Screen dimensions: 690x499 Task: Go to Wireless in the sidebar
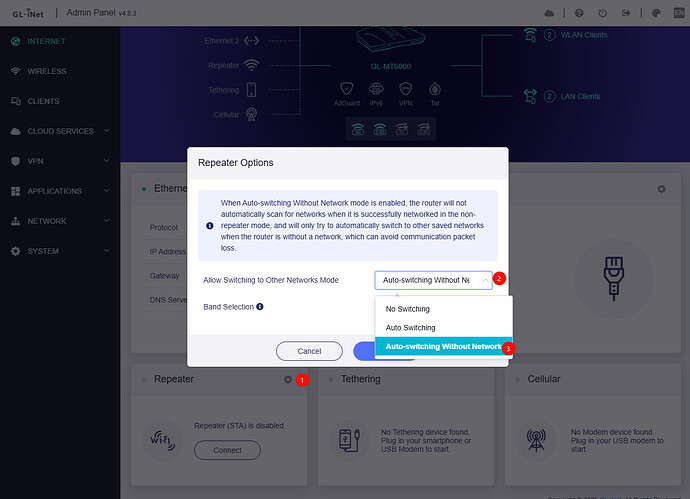[x=48, y=71]
